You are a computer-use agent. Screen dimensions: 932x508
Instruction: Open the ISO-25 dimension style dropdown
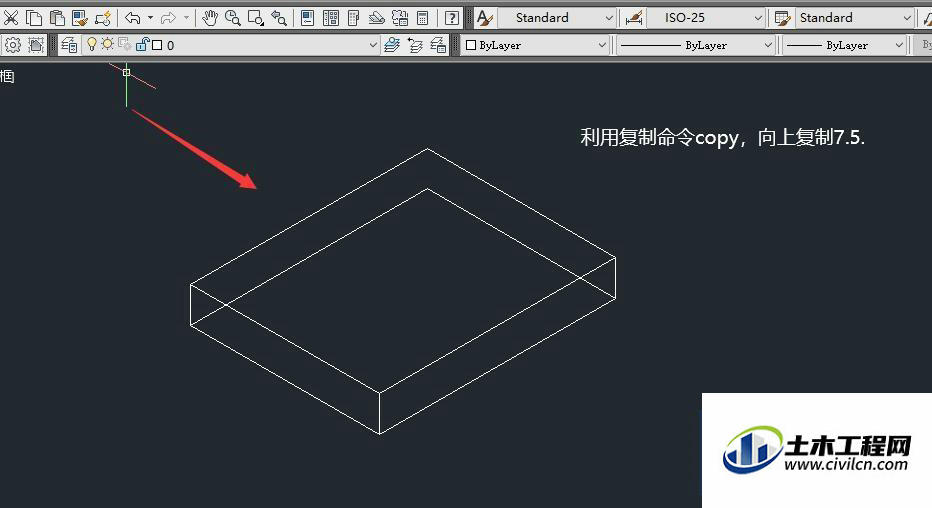[706, 18]
